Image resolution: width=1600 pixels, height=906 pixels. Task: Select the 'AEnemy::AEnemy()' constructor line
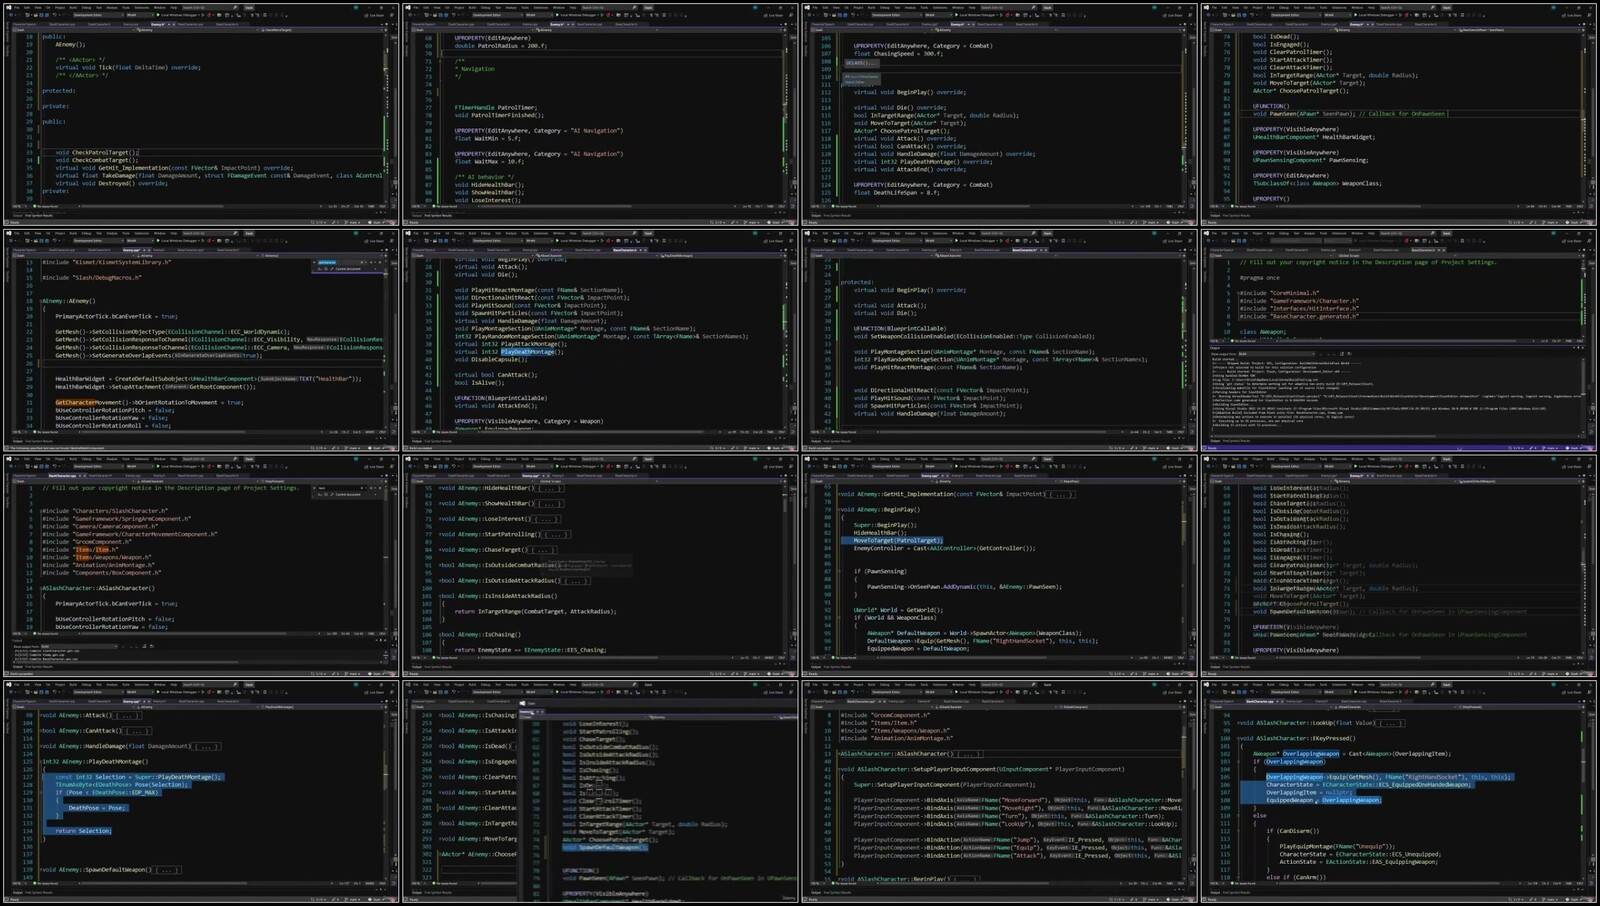(x=68, y=301)
